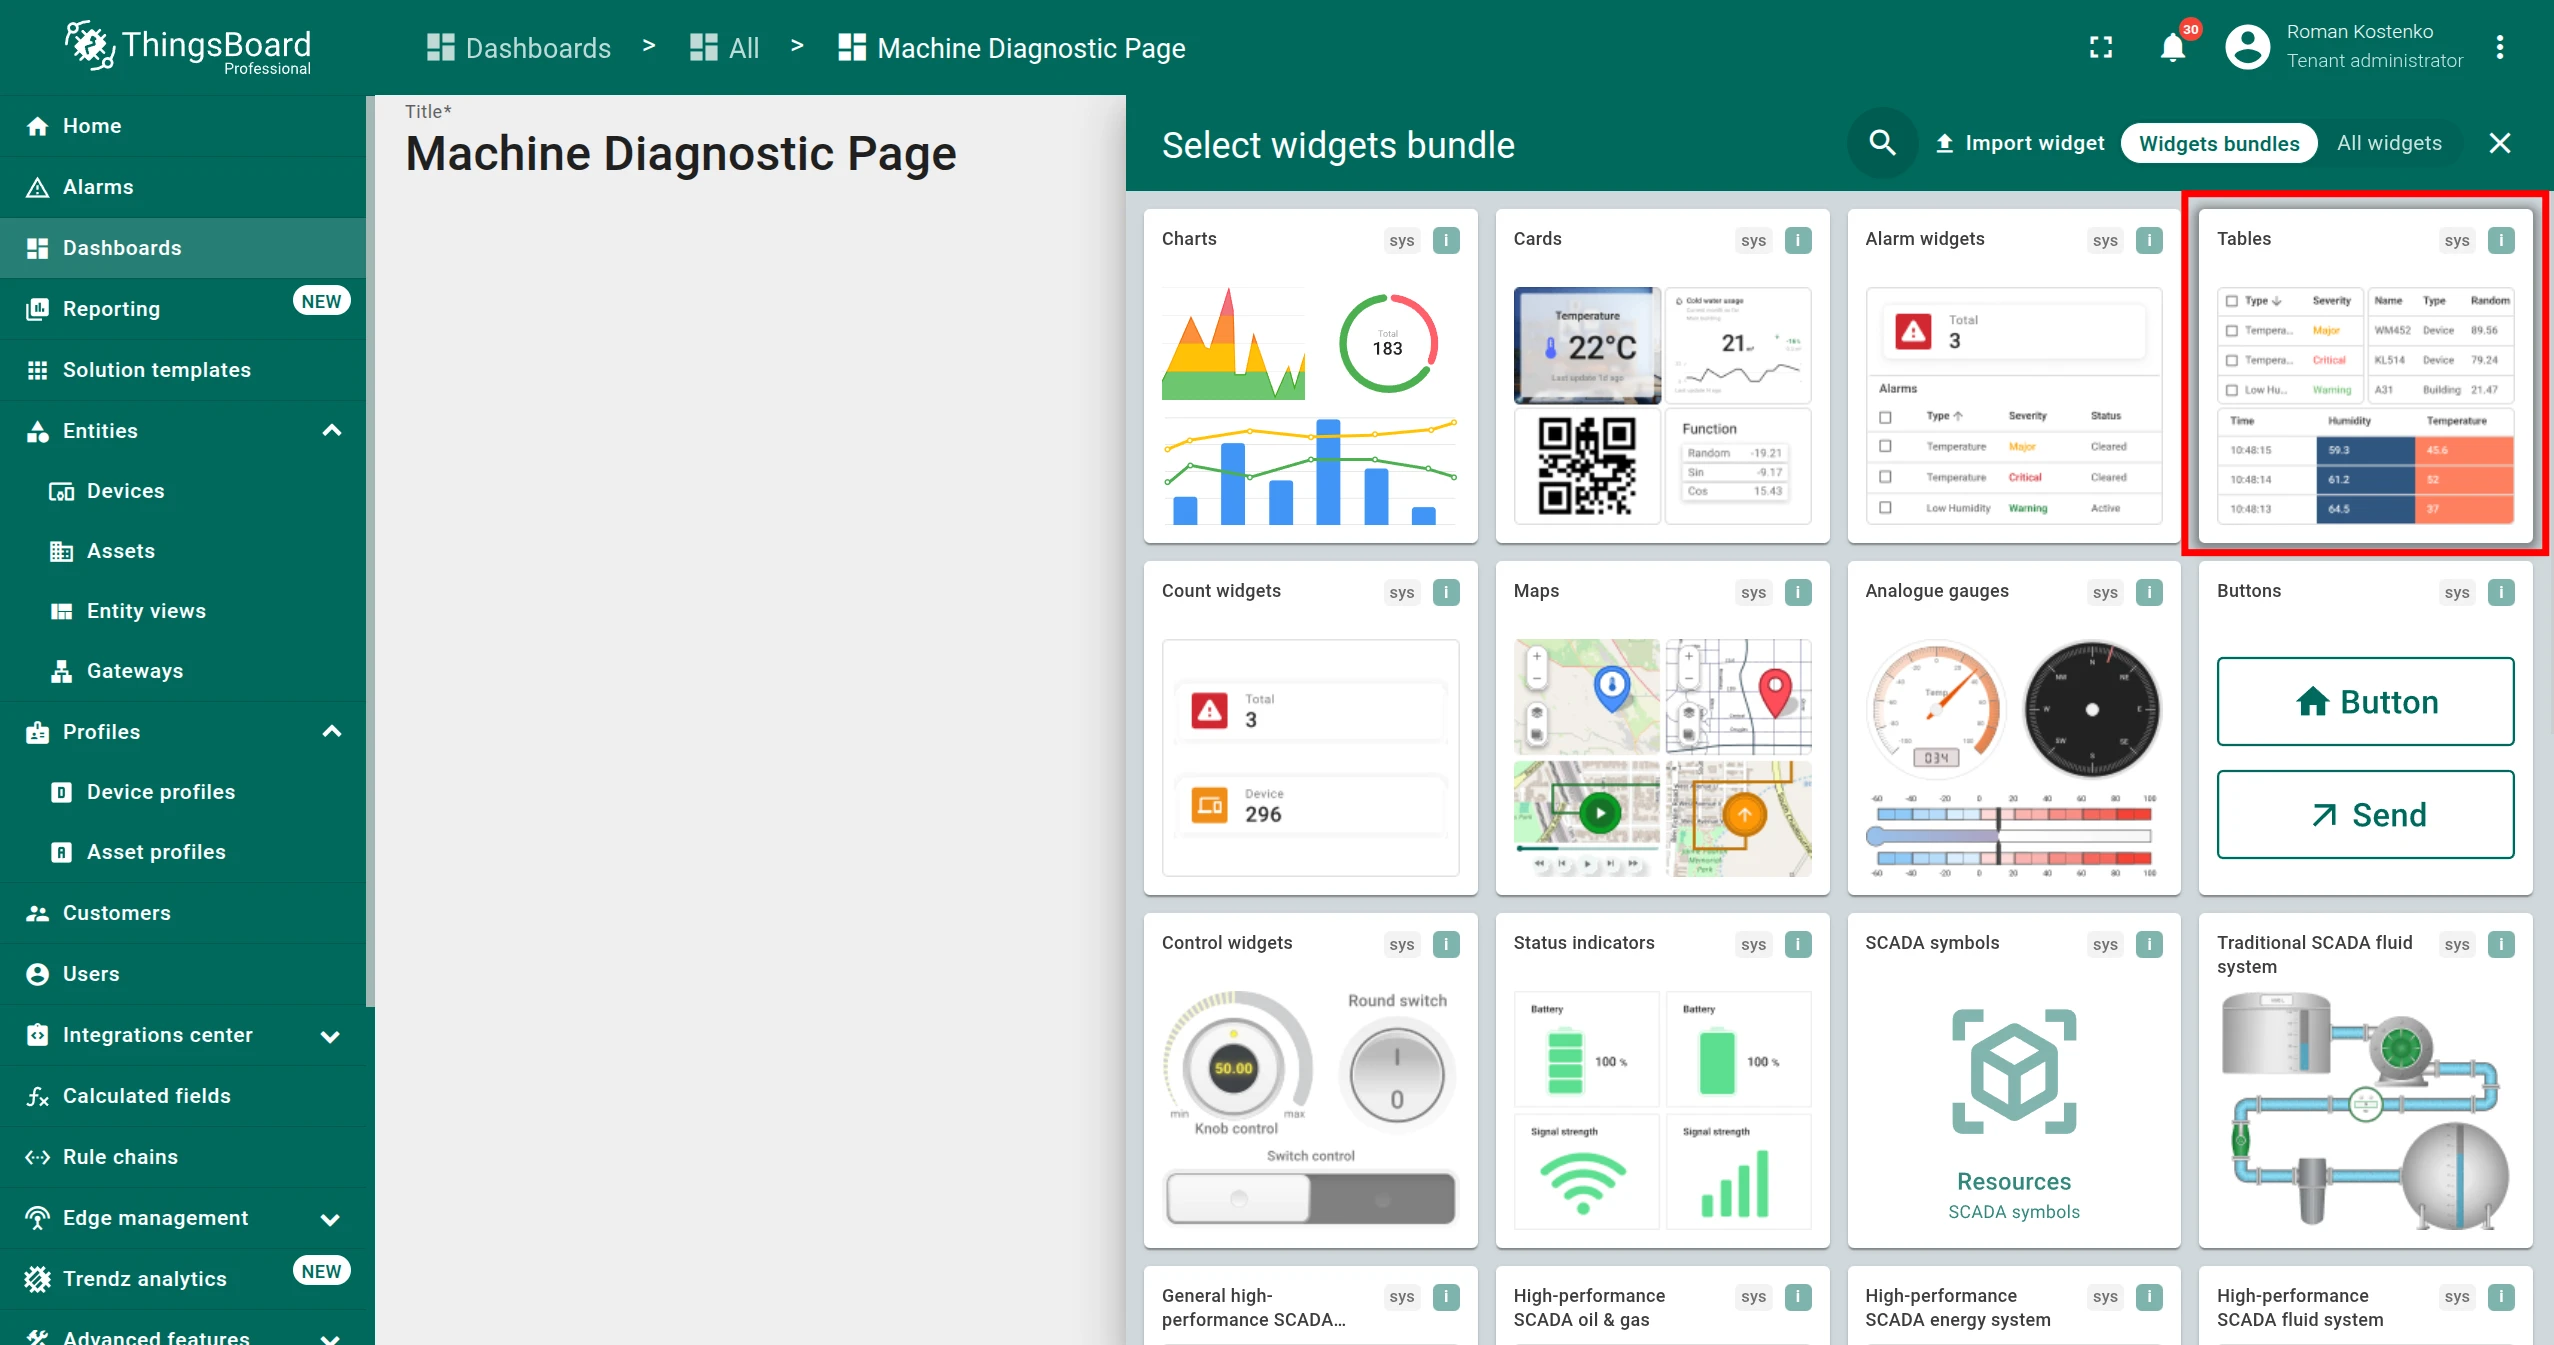
Task: Go to Entity views in the sidebar
Action: coord(183,611)
